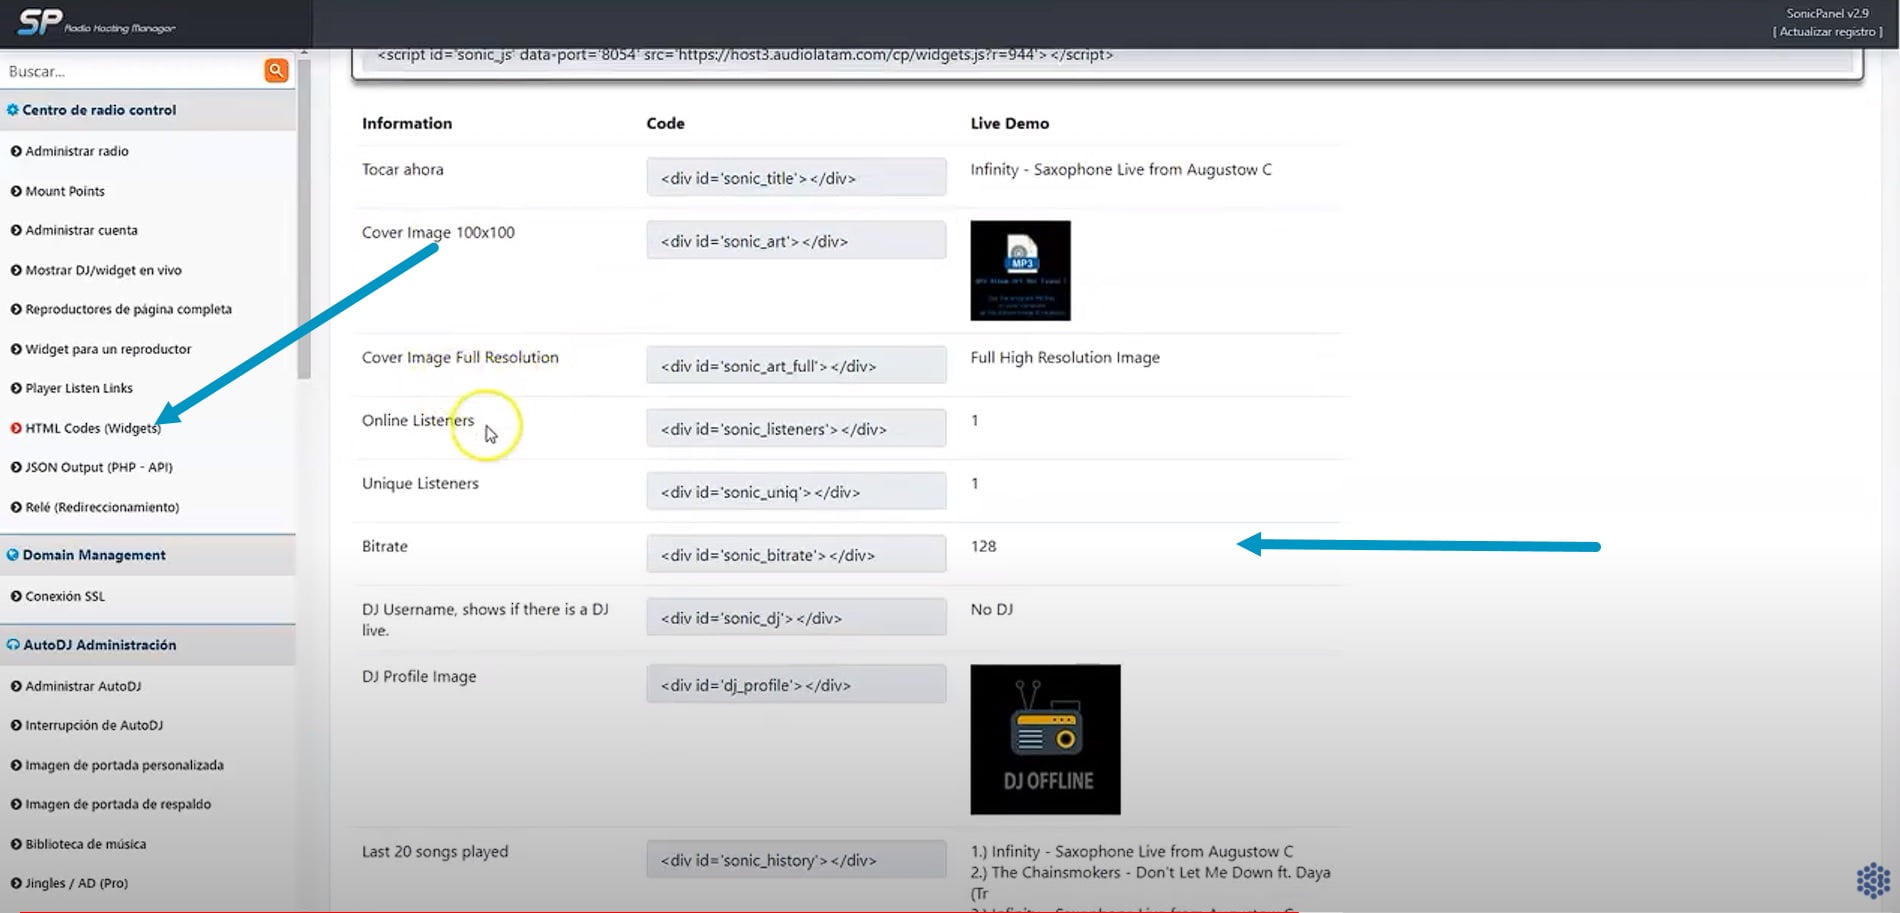Click the 'Live Demo' column header
The image size is (1900, 913).
point(1009,123)
